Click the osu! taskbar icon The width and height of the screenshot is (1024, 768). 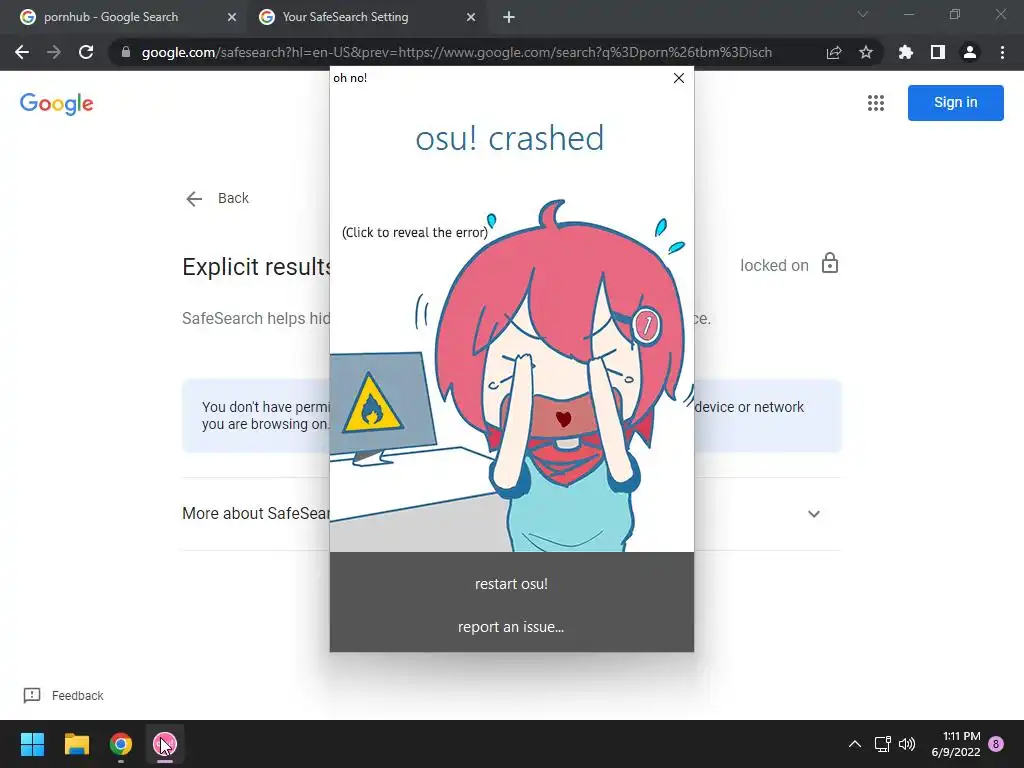tap(165, 744)
